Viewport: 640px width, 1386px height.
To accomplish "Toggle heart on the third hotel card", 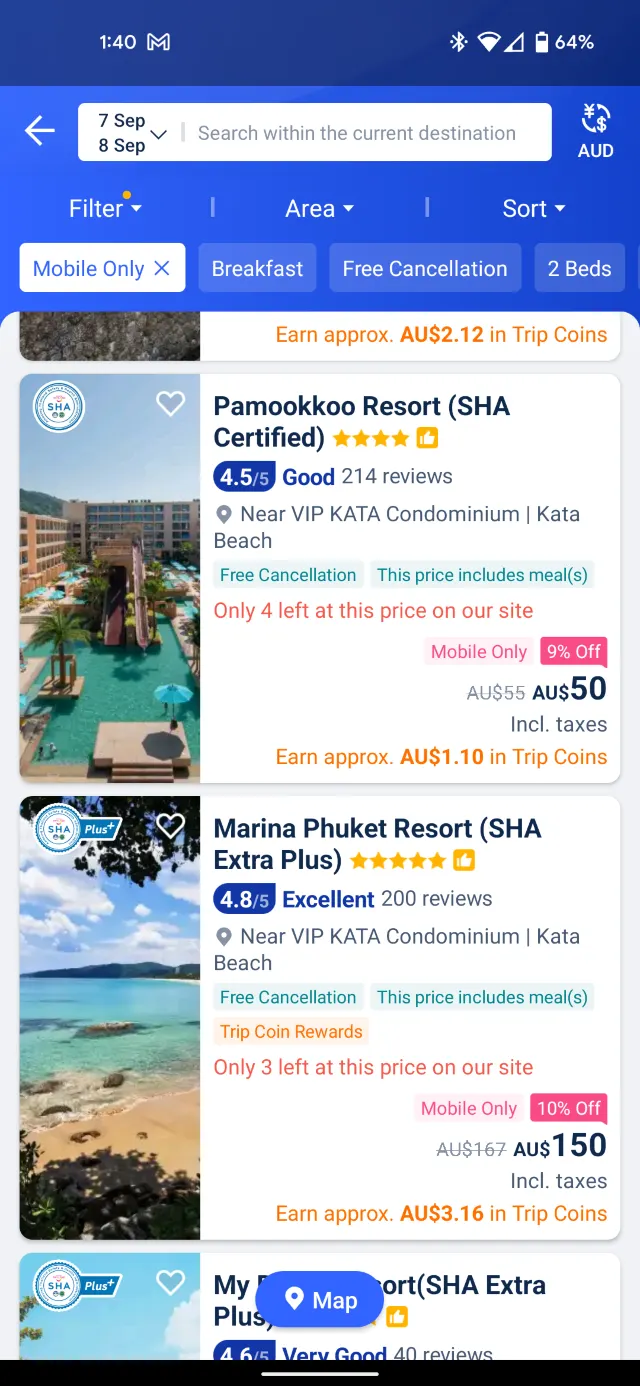I will 171,1281.
